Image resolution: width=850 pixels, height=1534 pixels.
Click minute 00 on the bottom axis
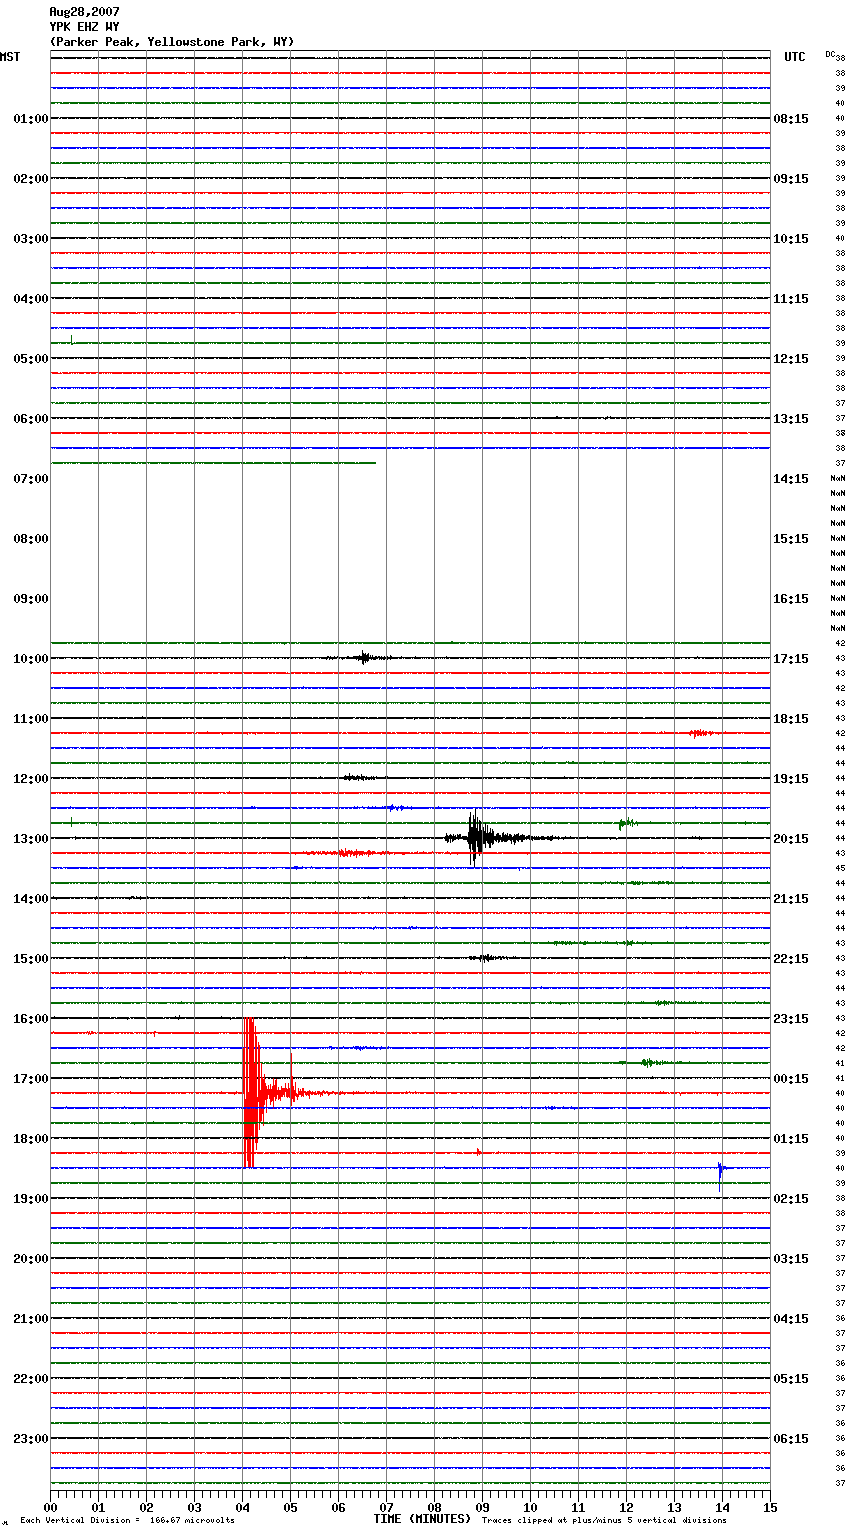50,1507
